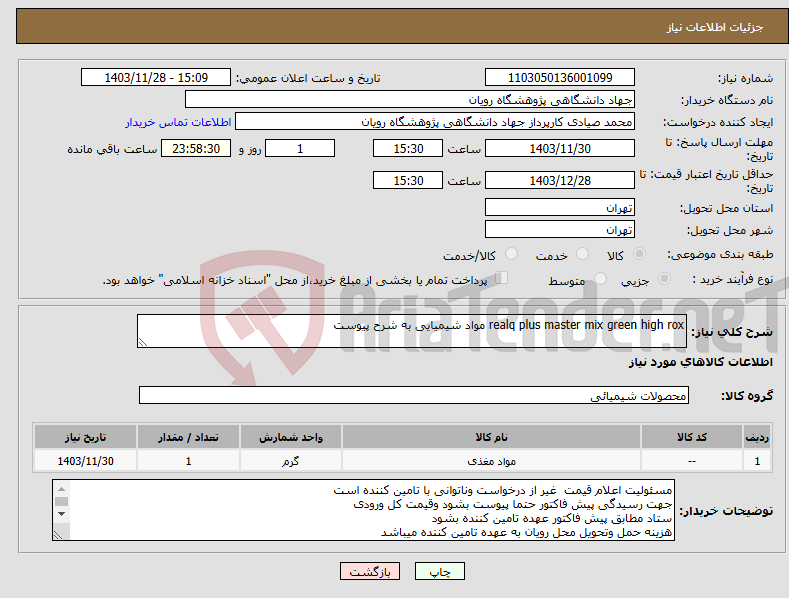Click the شماره نیاز field 1103050136001099
This screenshot has width=789, height=598.
click(560, 78)
